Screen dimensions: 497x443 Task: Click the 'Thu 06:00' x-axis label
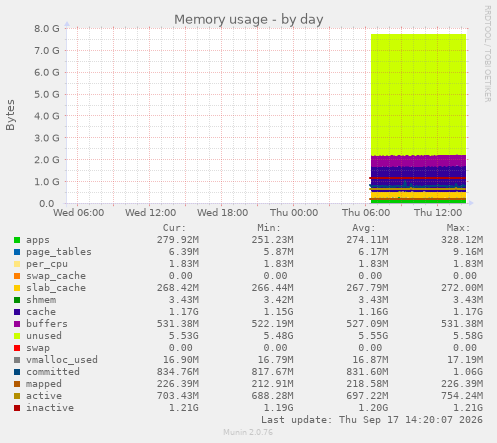pos(366,213)
